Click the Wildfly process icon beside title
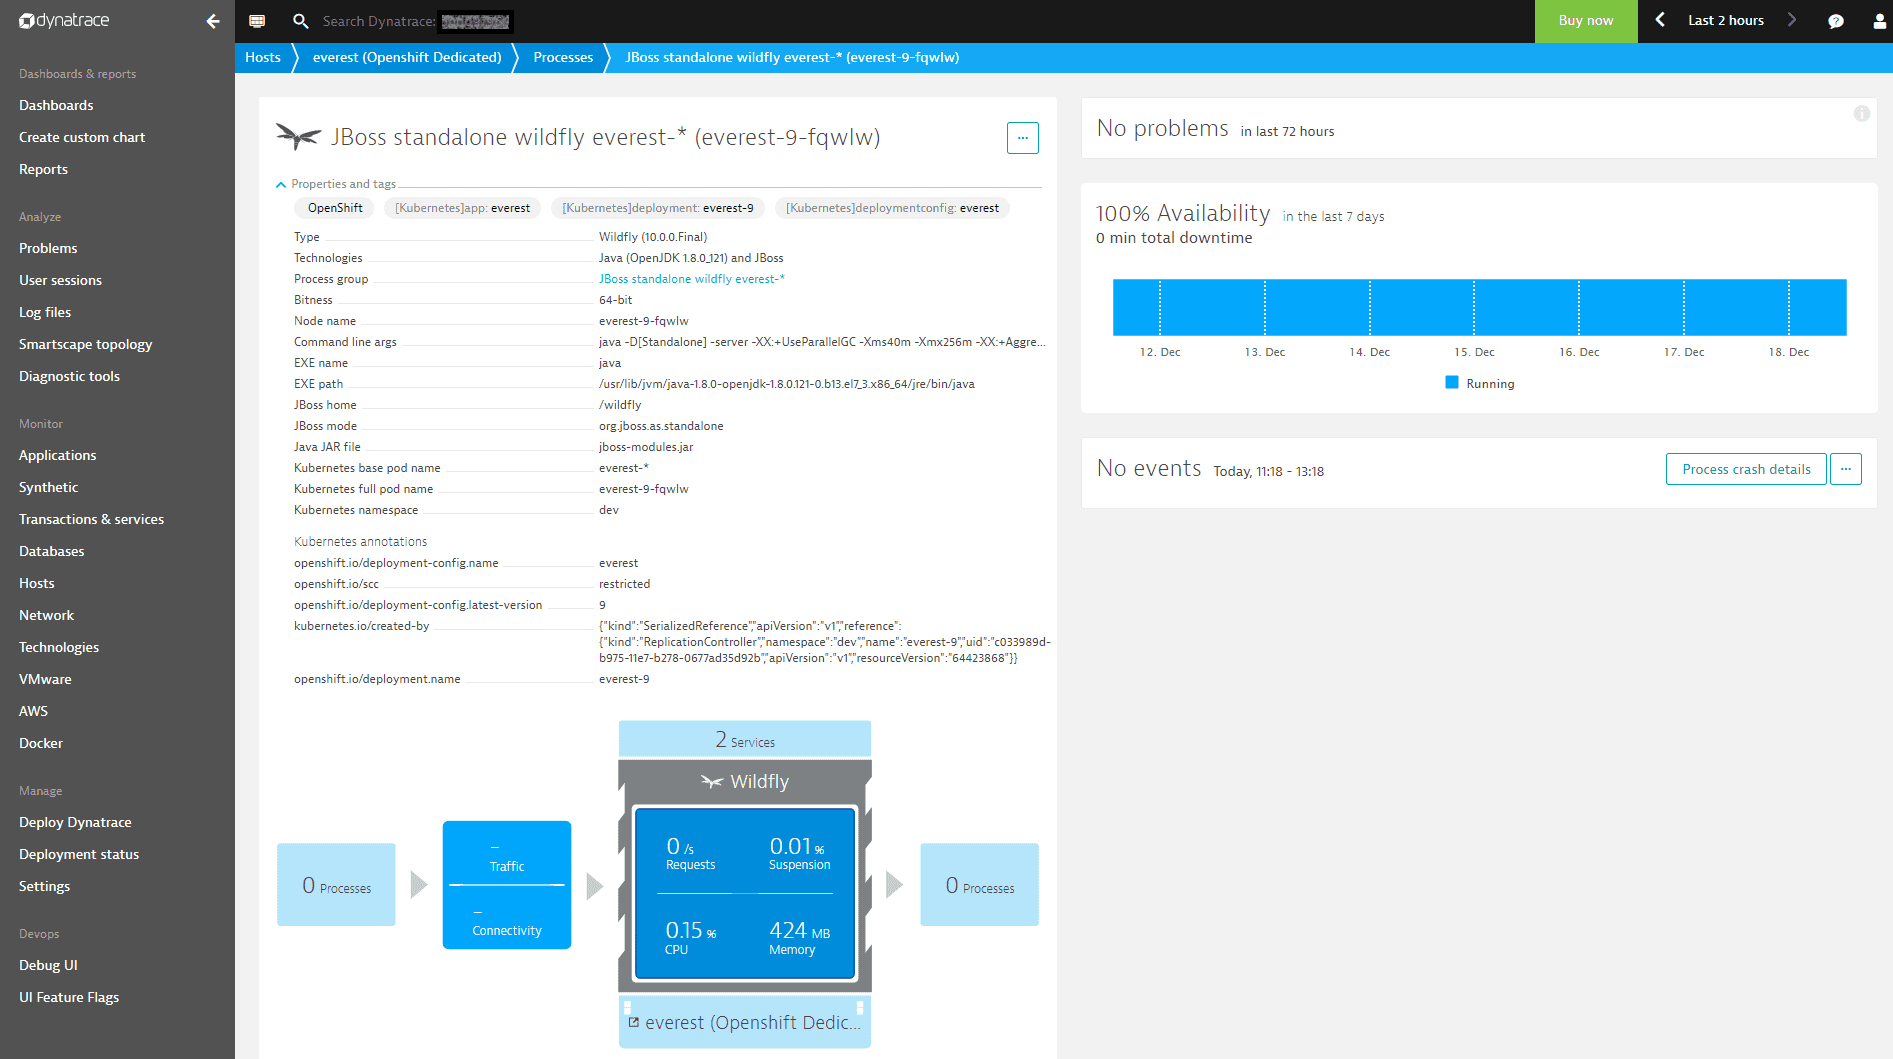The image size is (1893, 1059). (x=298, y=137)
